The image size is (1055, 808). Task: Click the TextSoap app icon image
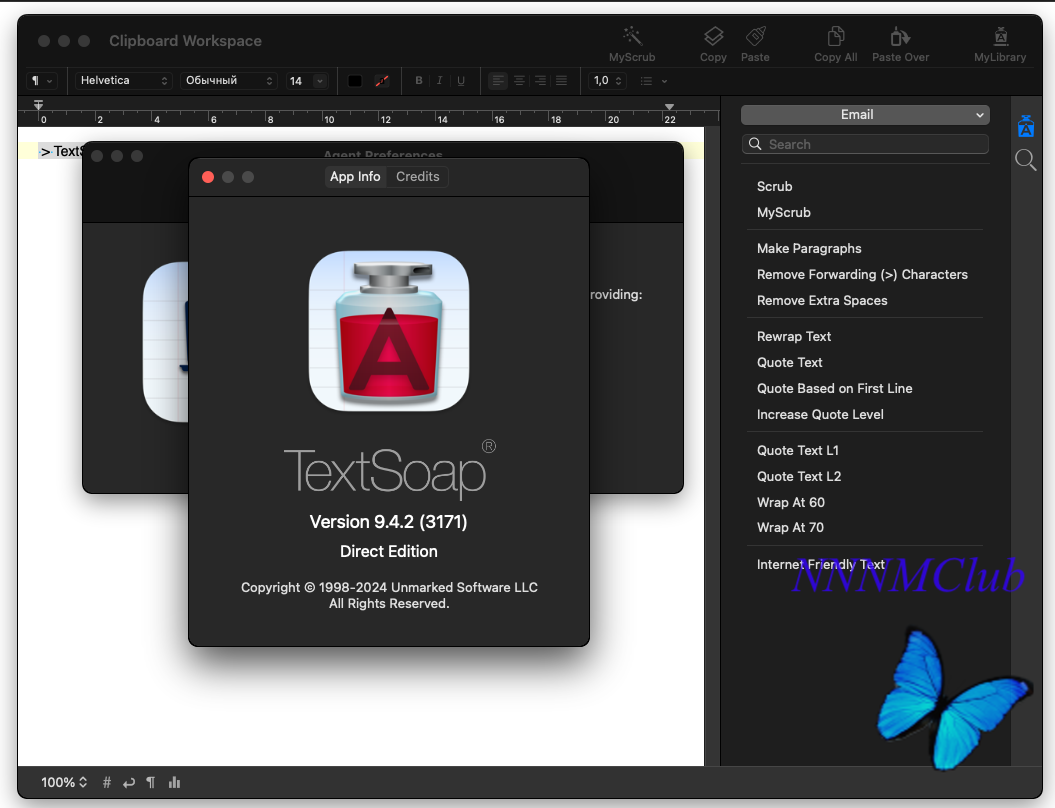[389, 331]
